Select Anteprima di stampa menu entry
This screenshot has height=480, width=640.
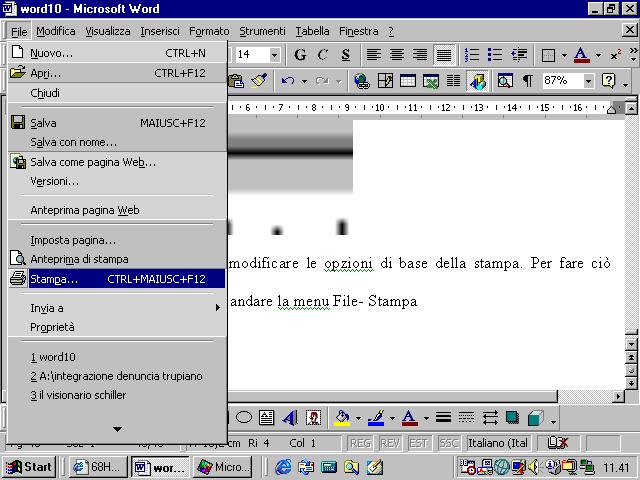tap(117, 259)
